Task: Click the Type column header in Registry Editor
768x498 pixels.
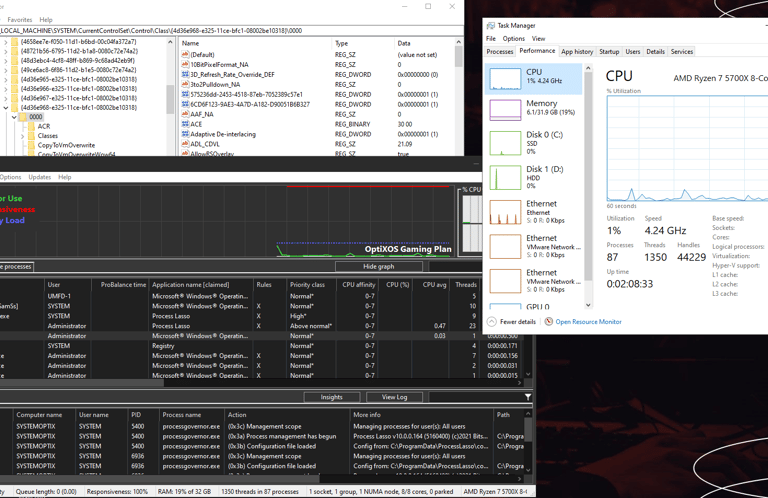Action: [x=362, y=43]
